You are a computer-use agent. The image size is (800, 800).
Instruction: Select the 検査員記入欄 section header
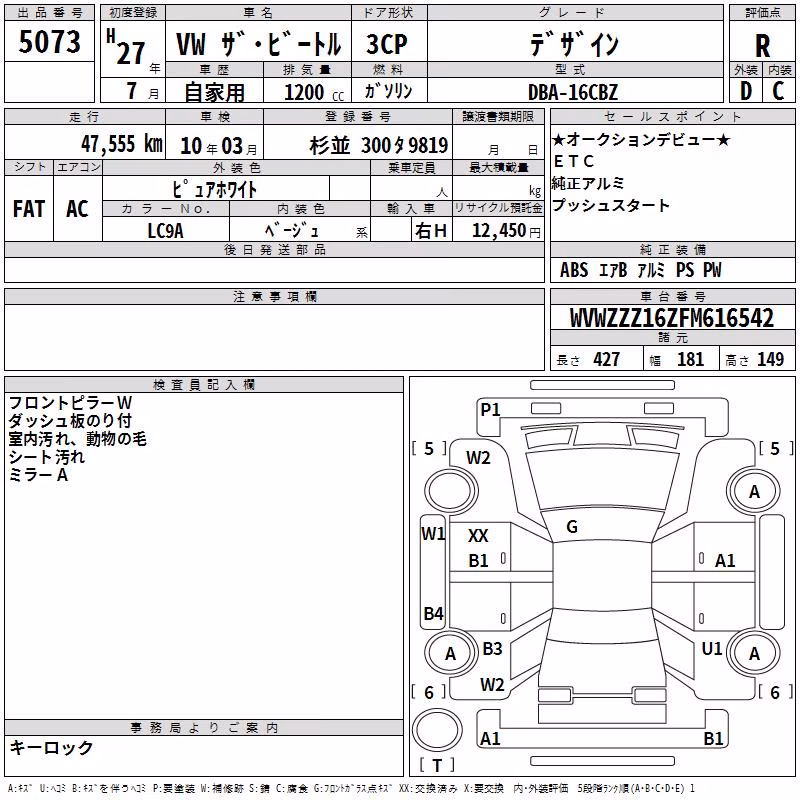point(204,385)
